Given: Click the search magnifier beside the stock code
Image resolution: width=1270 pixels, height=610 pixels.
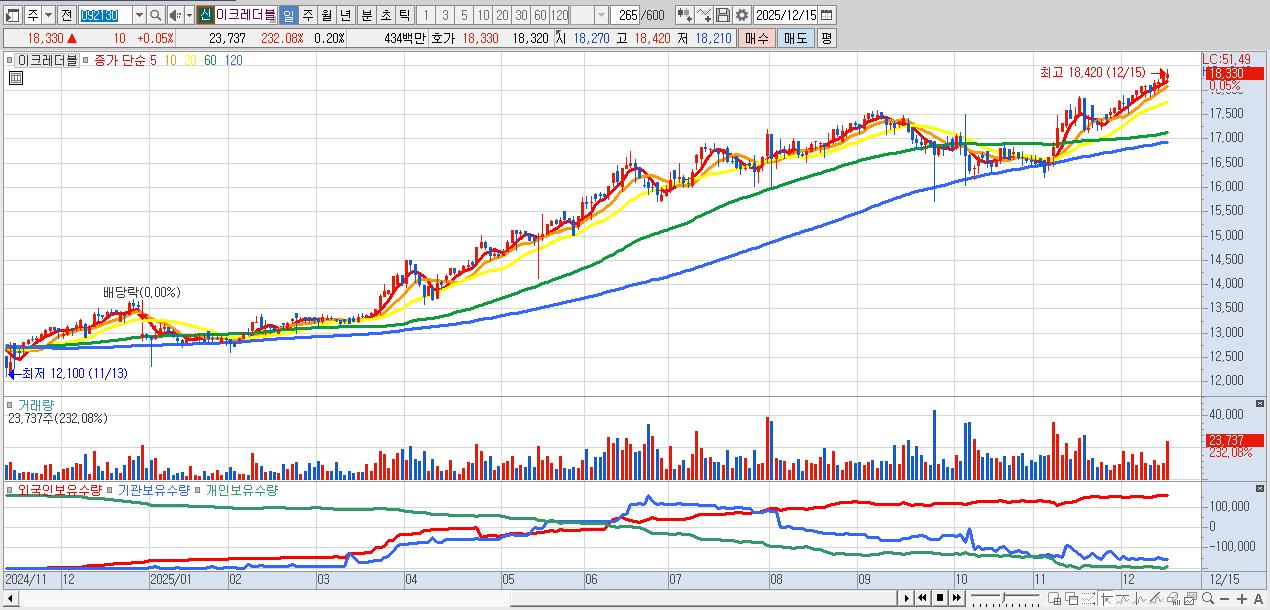Looking at the screenshot, I should point(155,15).
